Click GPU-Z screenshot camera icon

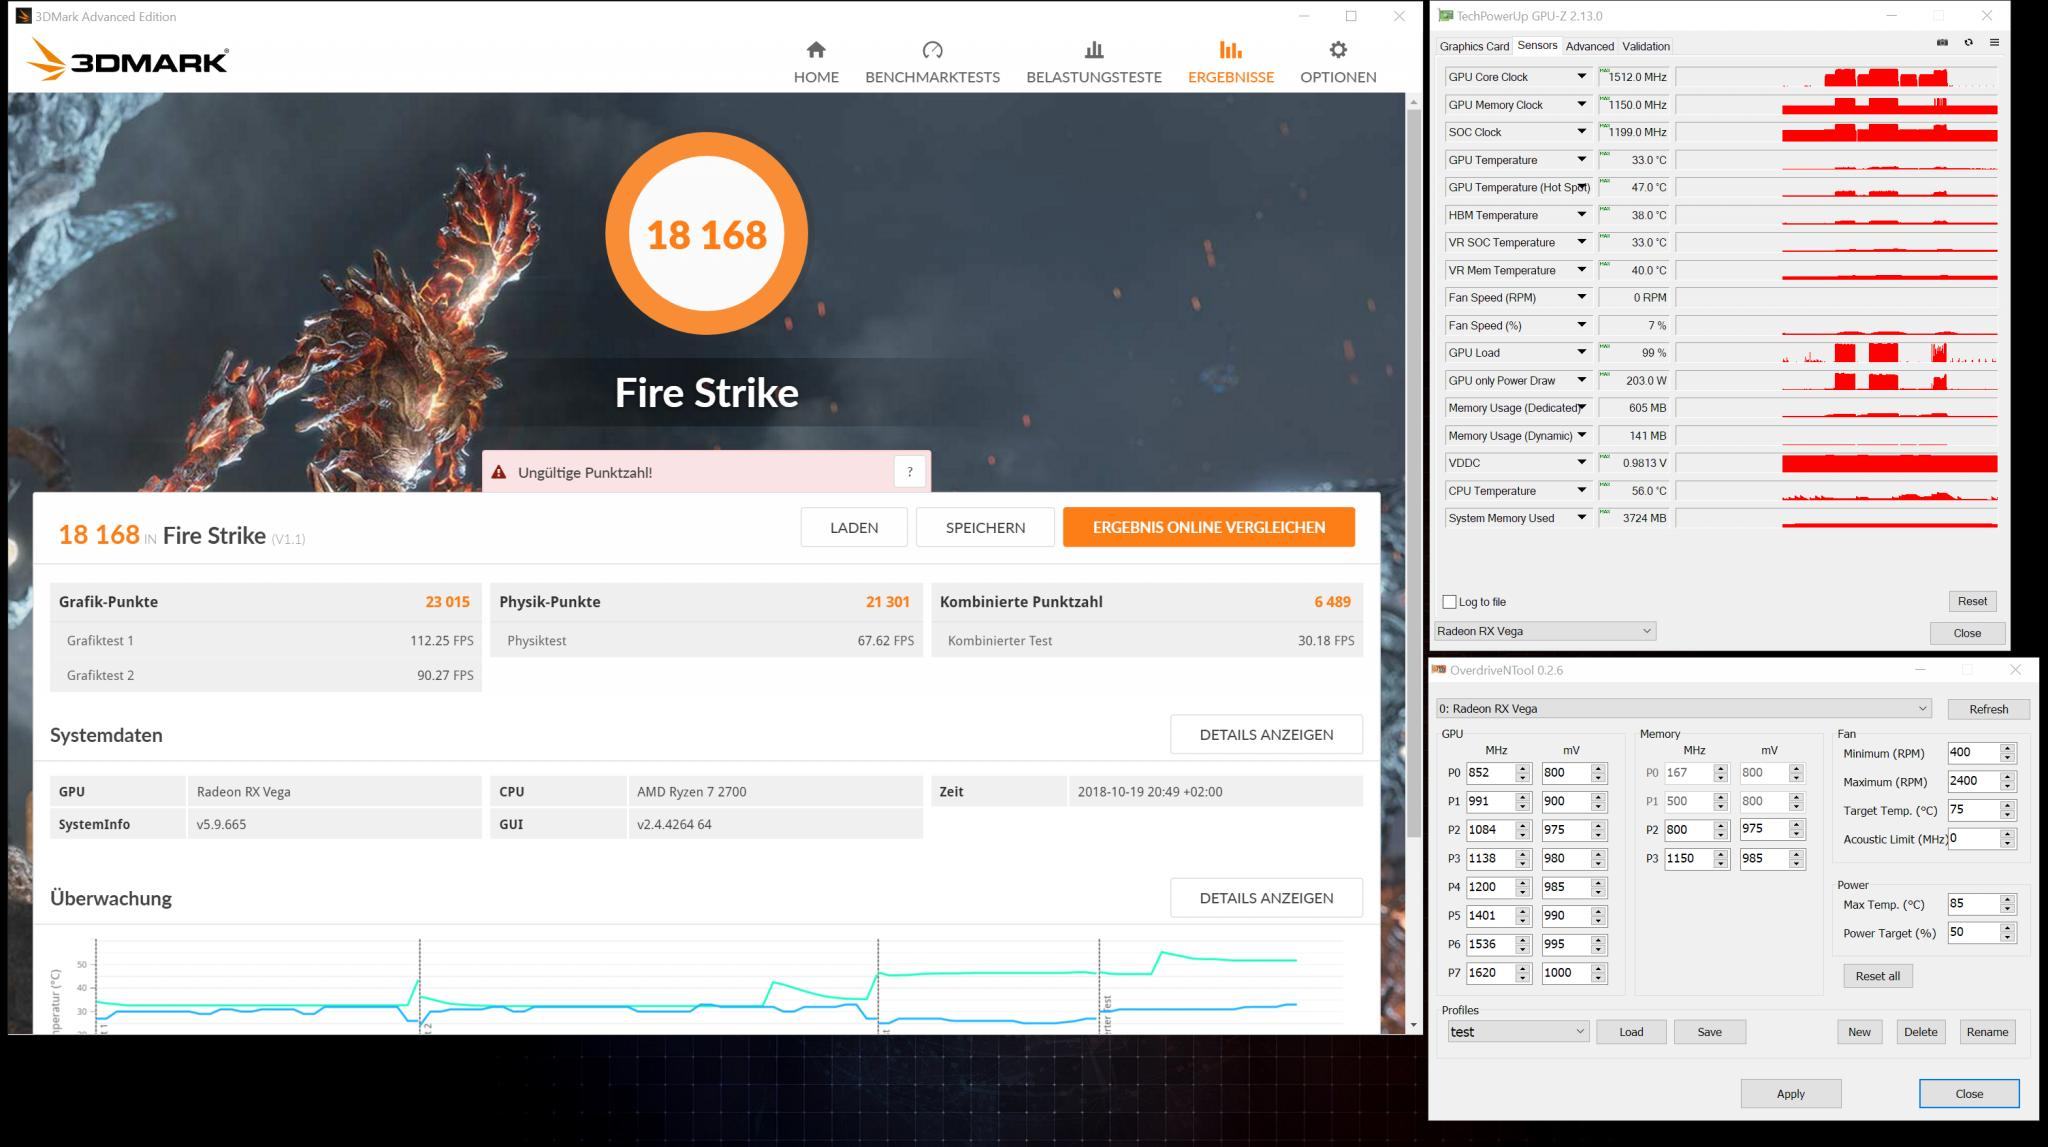point(1942,43)
